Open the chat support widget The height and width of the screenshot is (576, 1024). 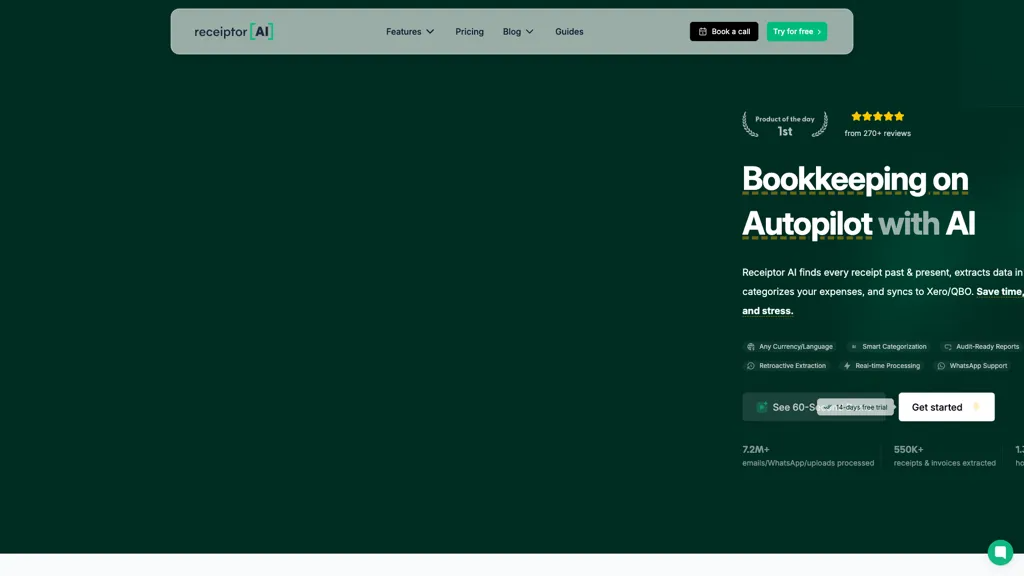[x=1000, y=552]
